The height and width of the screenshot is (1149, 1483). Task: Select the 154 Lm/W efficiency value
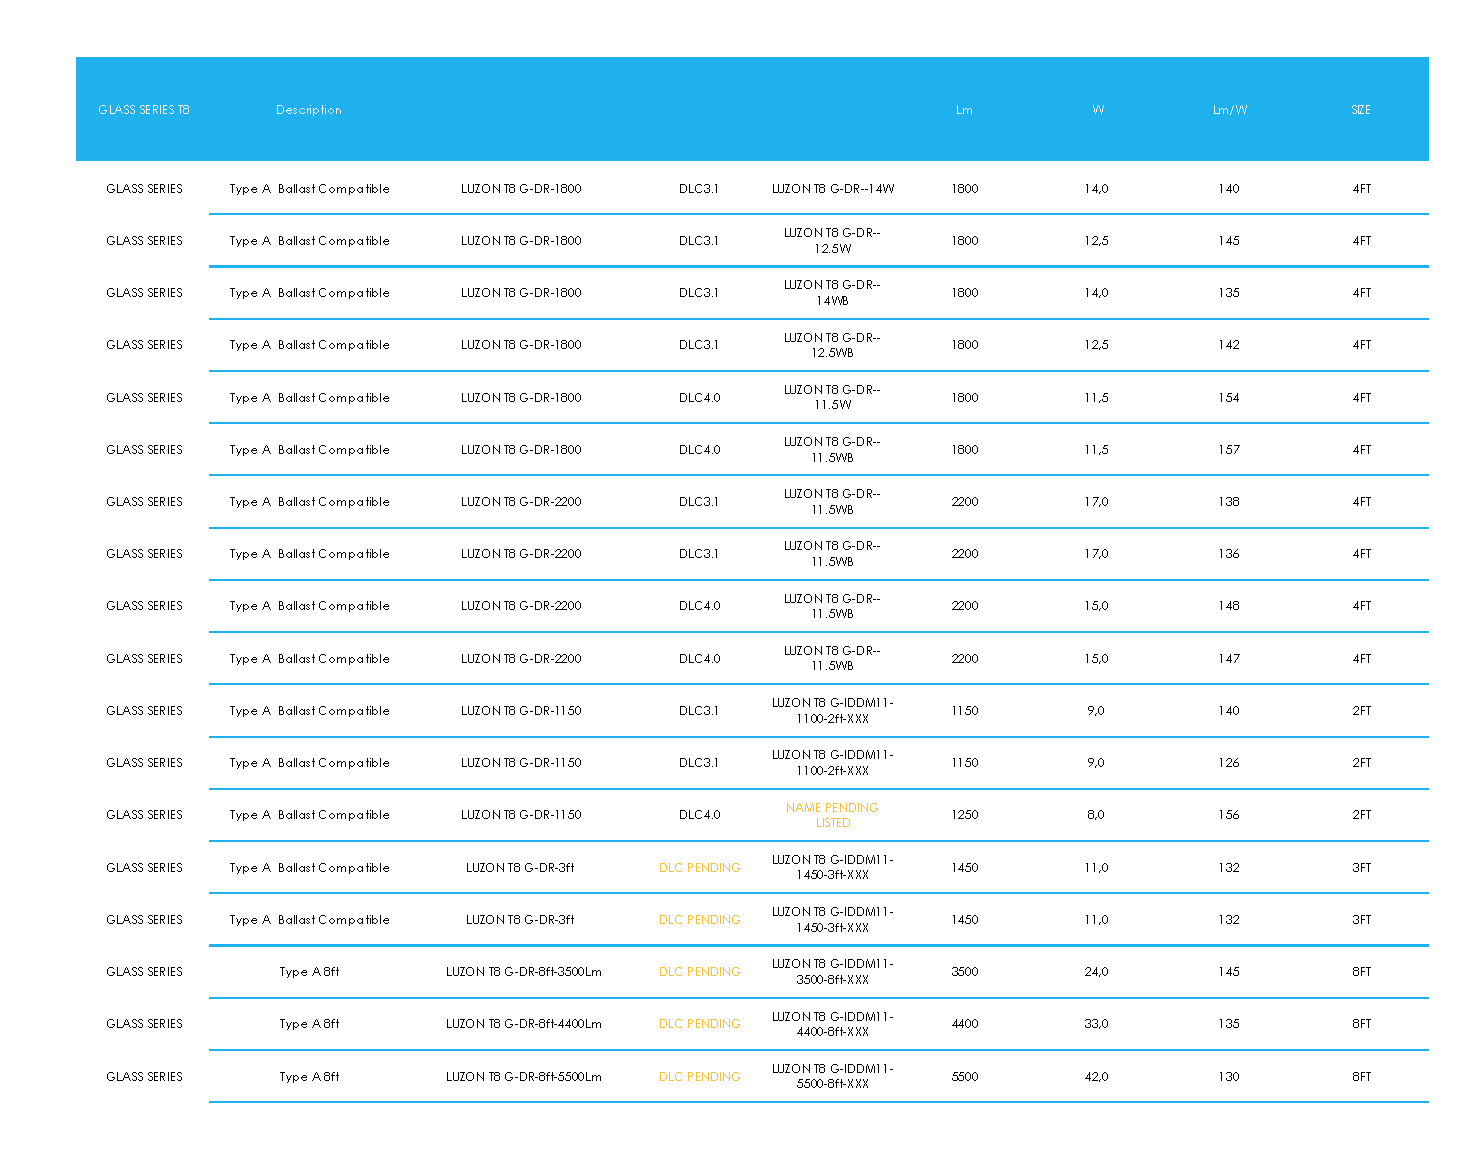click(1229, 398)
